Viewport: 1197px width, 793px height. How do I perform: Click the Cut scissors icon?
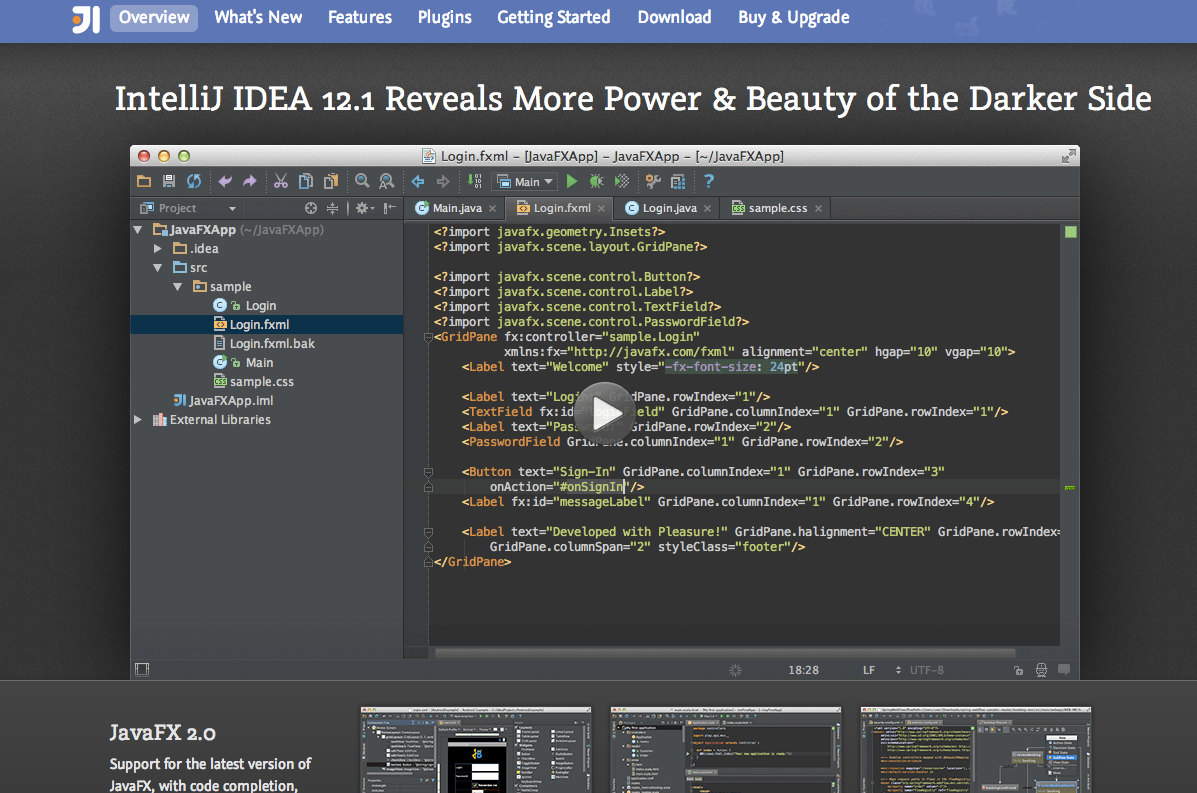pyautogui.click(x=280, y=181)
